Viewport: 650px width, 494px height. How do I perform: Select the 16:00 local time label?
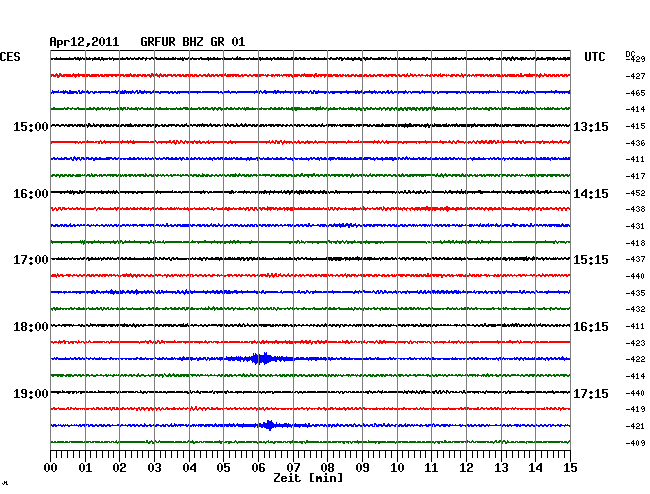coord(31,194)
